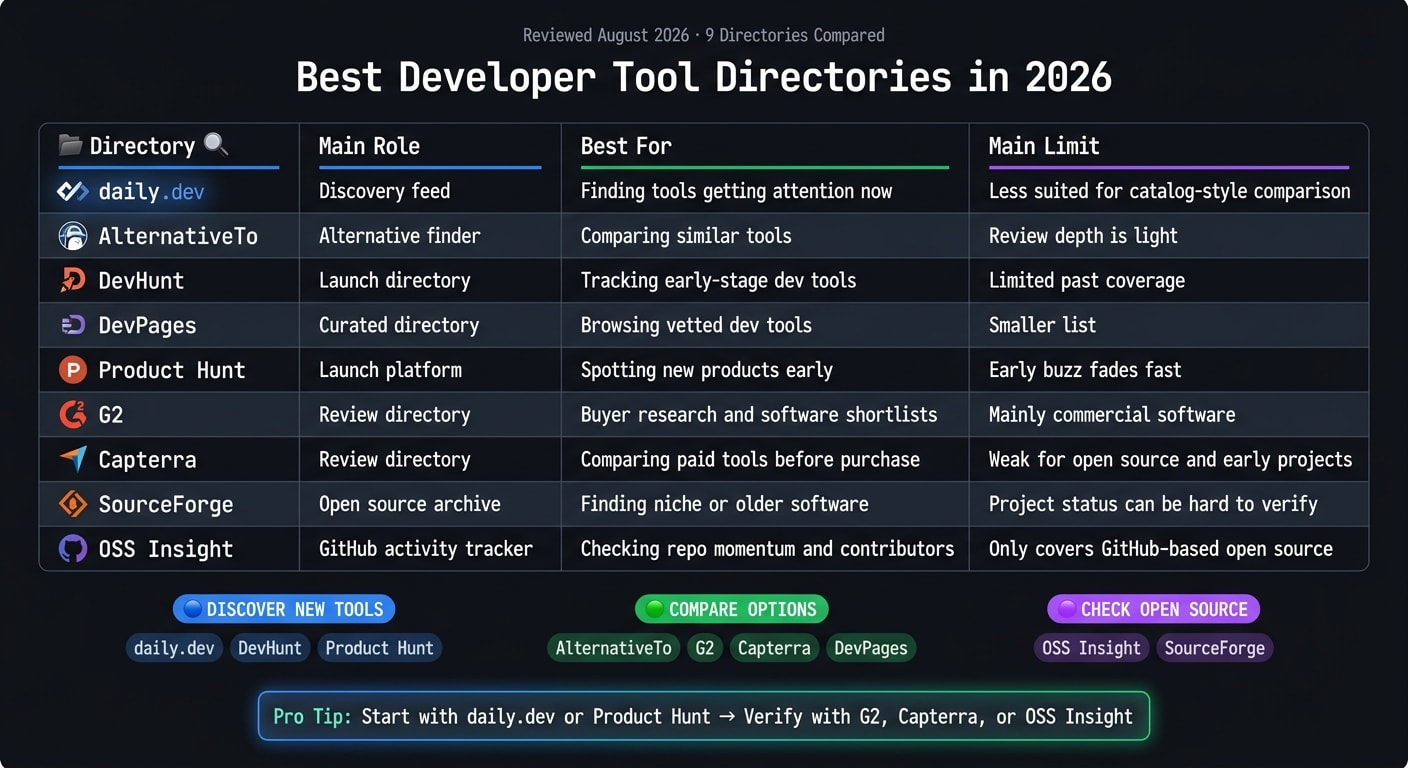Click the Main Role column header
Viewport: 1408px width, 768px height.
tap(369, 146)
